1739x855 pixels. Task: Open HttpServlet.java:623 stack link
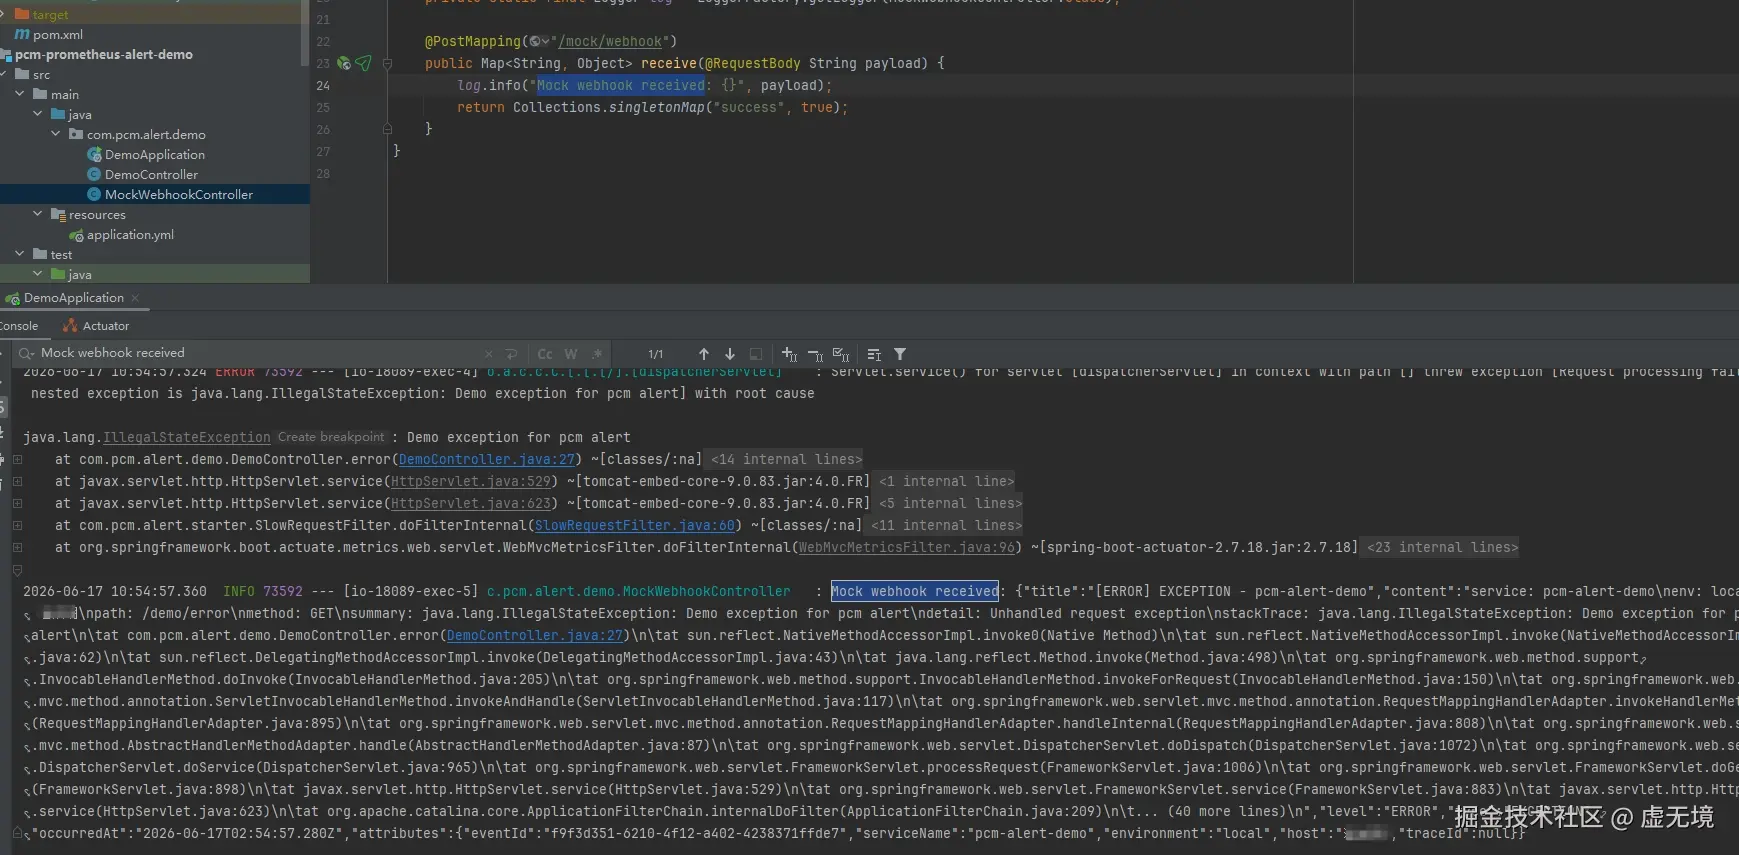(x=471, y=503)
